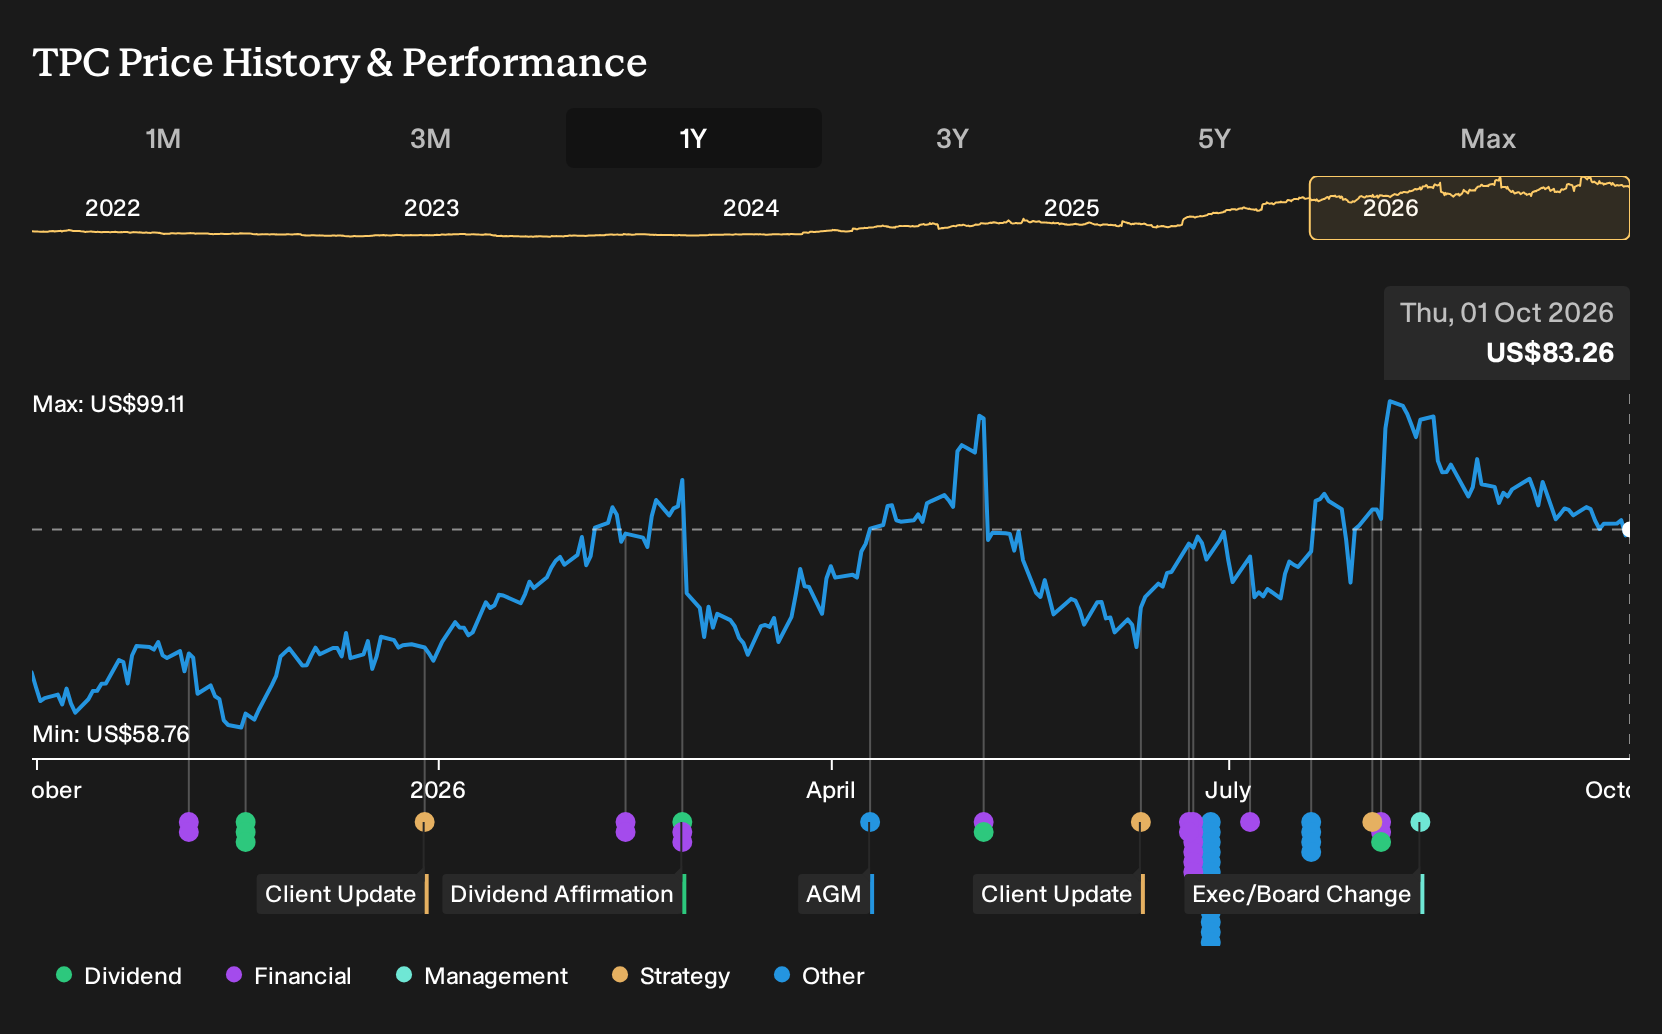Screen dimensions: 1662x1034
Task: Jump to 2023 in the overview chart
Action: [x=431, y=208]
